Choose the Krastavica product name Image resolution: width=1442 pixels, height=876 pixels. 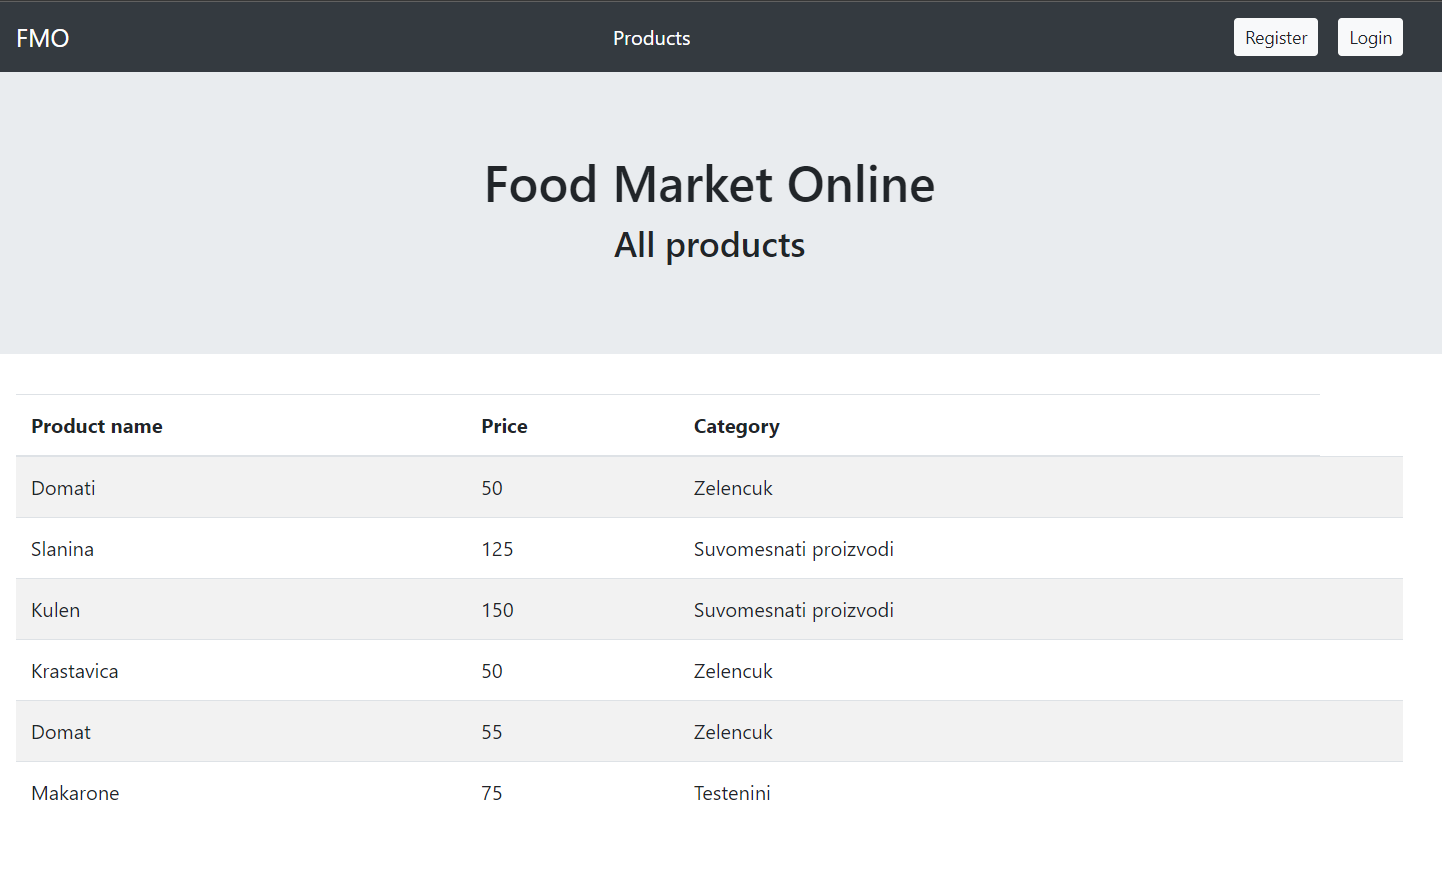click(x=75, y=671)
